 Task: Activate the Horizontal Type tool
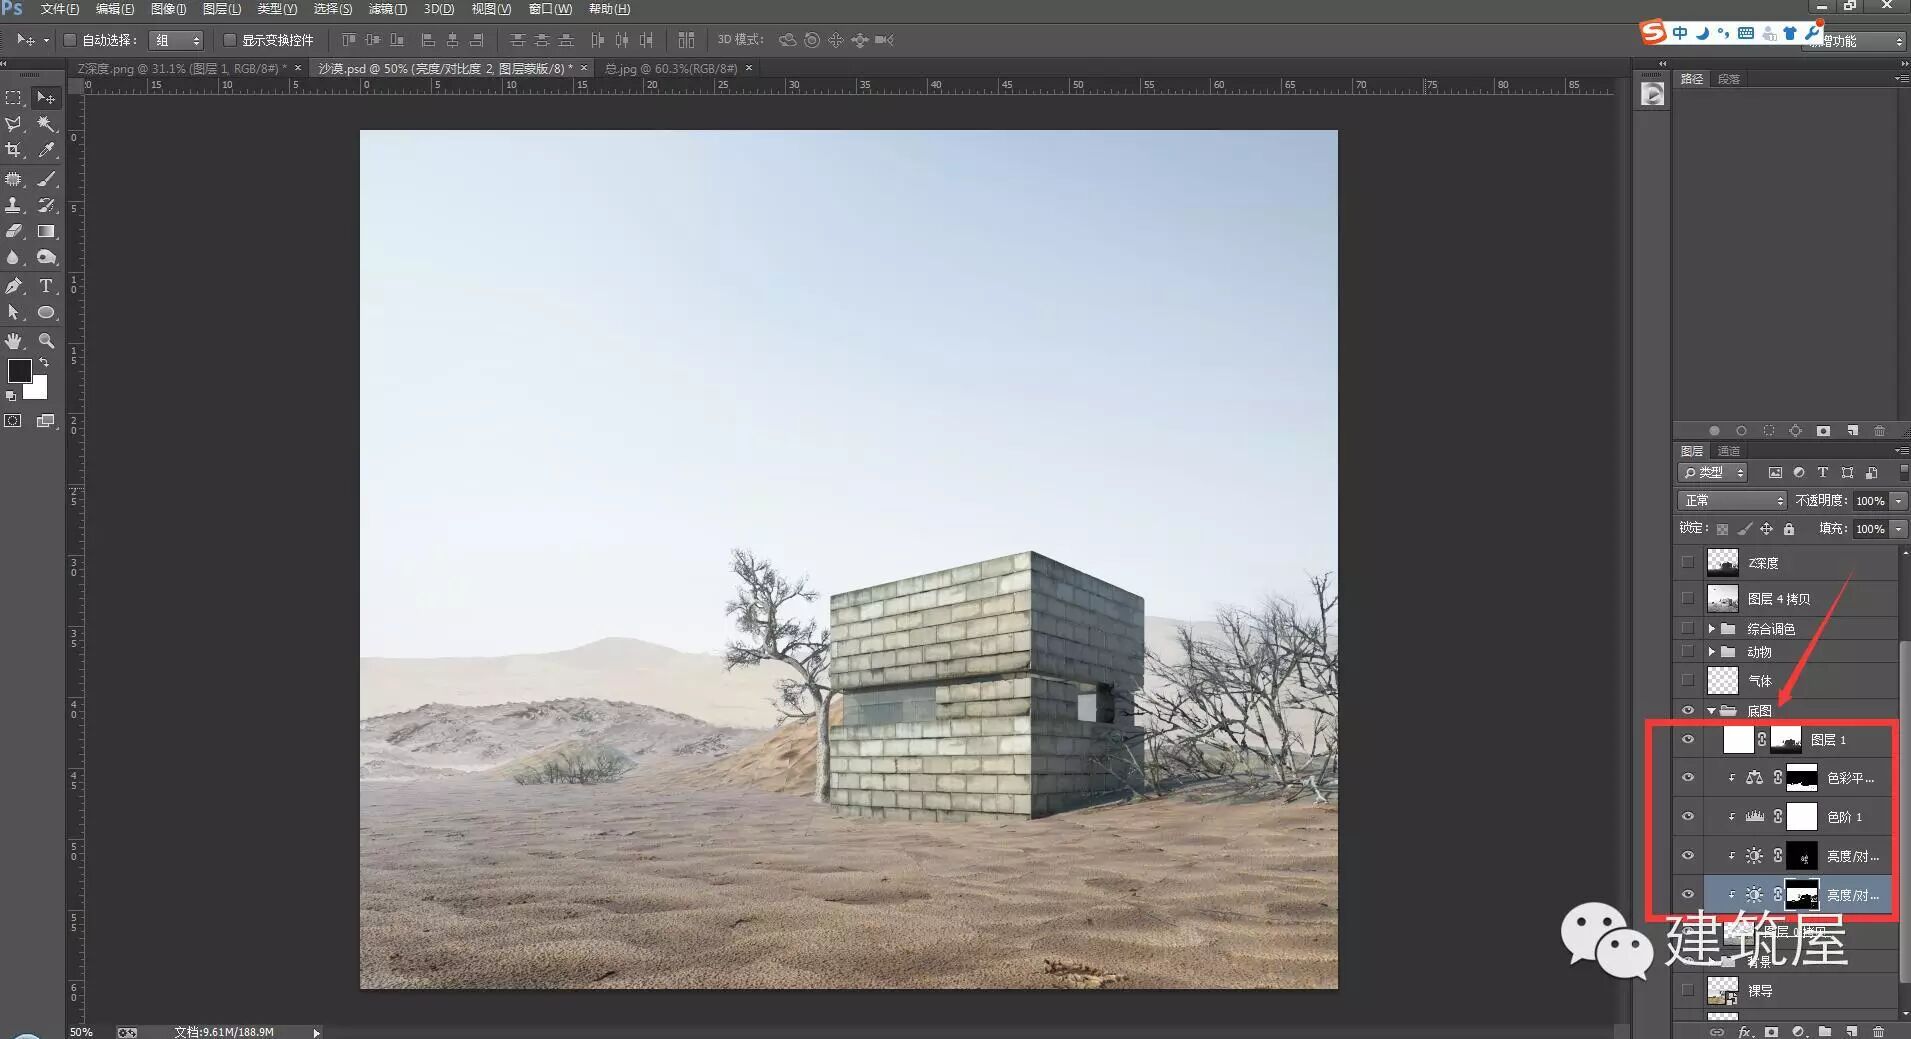coord(46,286)
